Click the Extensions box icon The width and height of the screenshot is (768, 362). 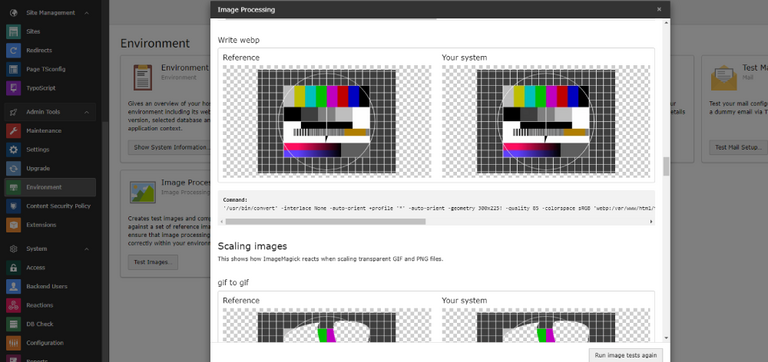click(14, 225)
